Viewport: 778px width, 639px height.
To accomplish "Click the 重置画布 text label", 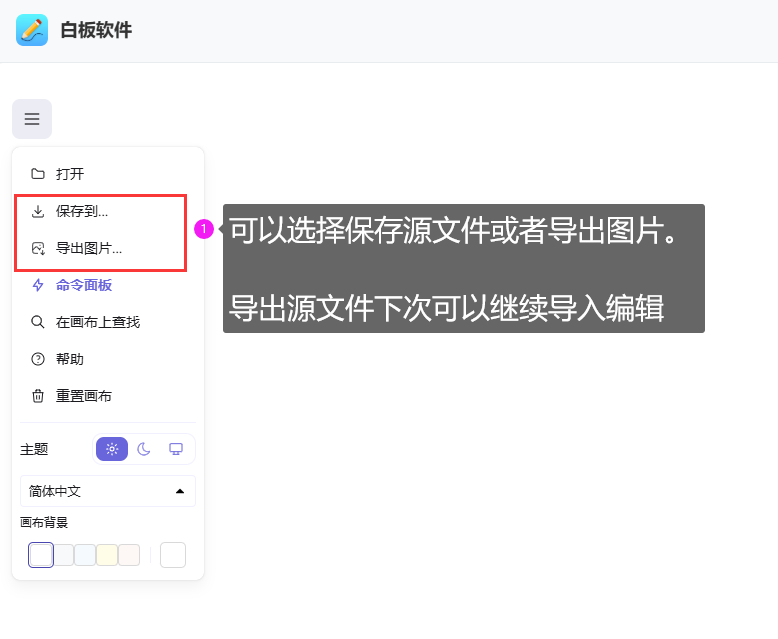I will [84, 396].
